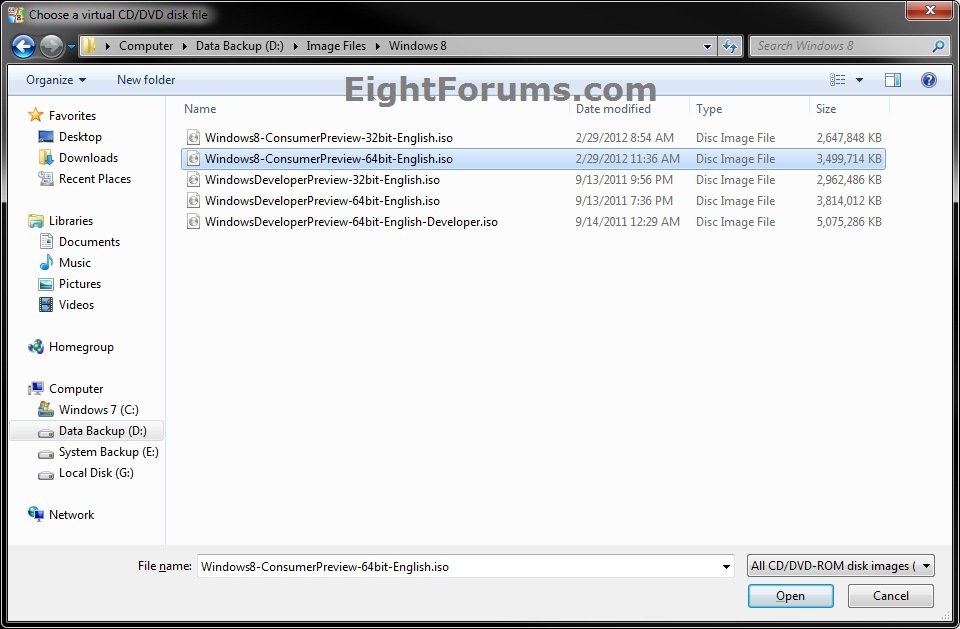Open the Documents library
Screen dimensions: 960x629
click(x=89, y=242)
